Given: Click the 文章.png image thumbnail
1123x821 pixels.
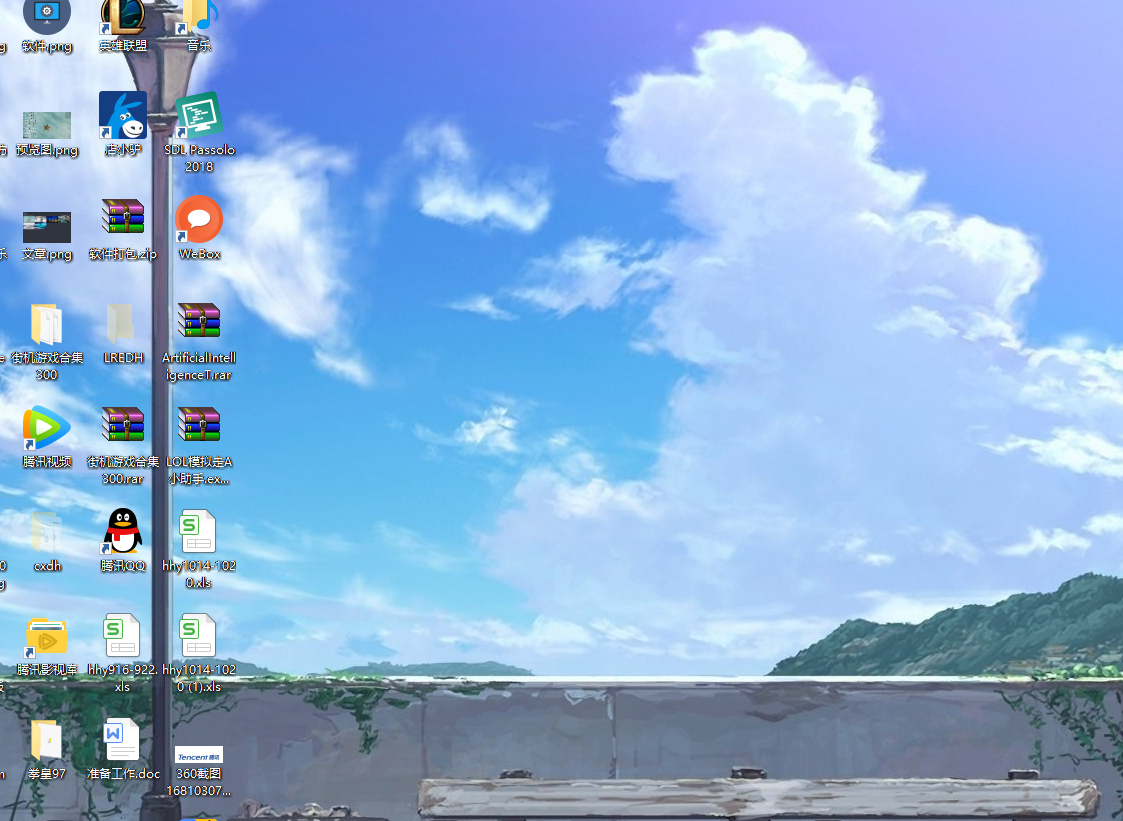Looking at the screenshot, I should point(47,227).
